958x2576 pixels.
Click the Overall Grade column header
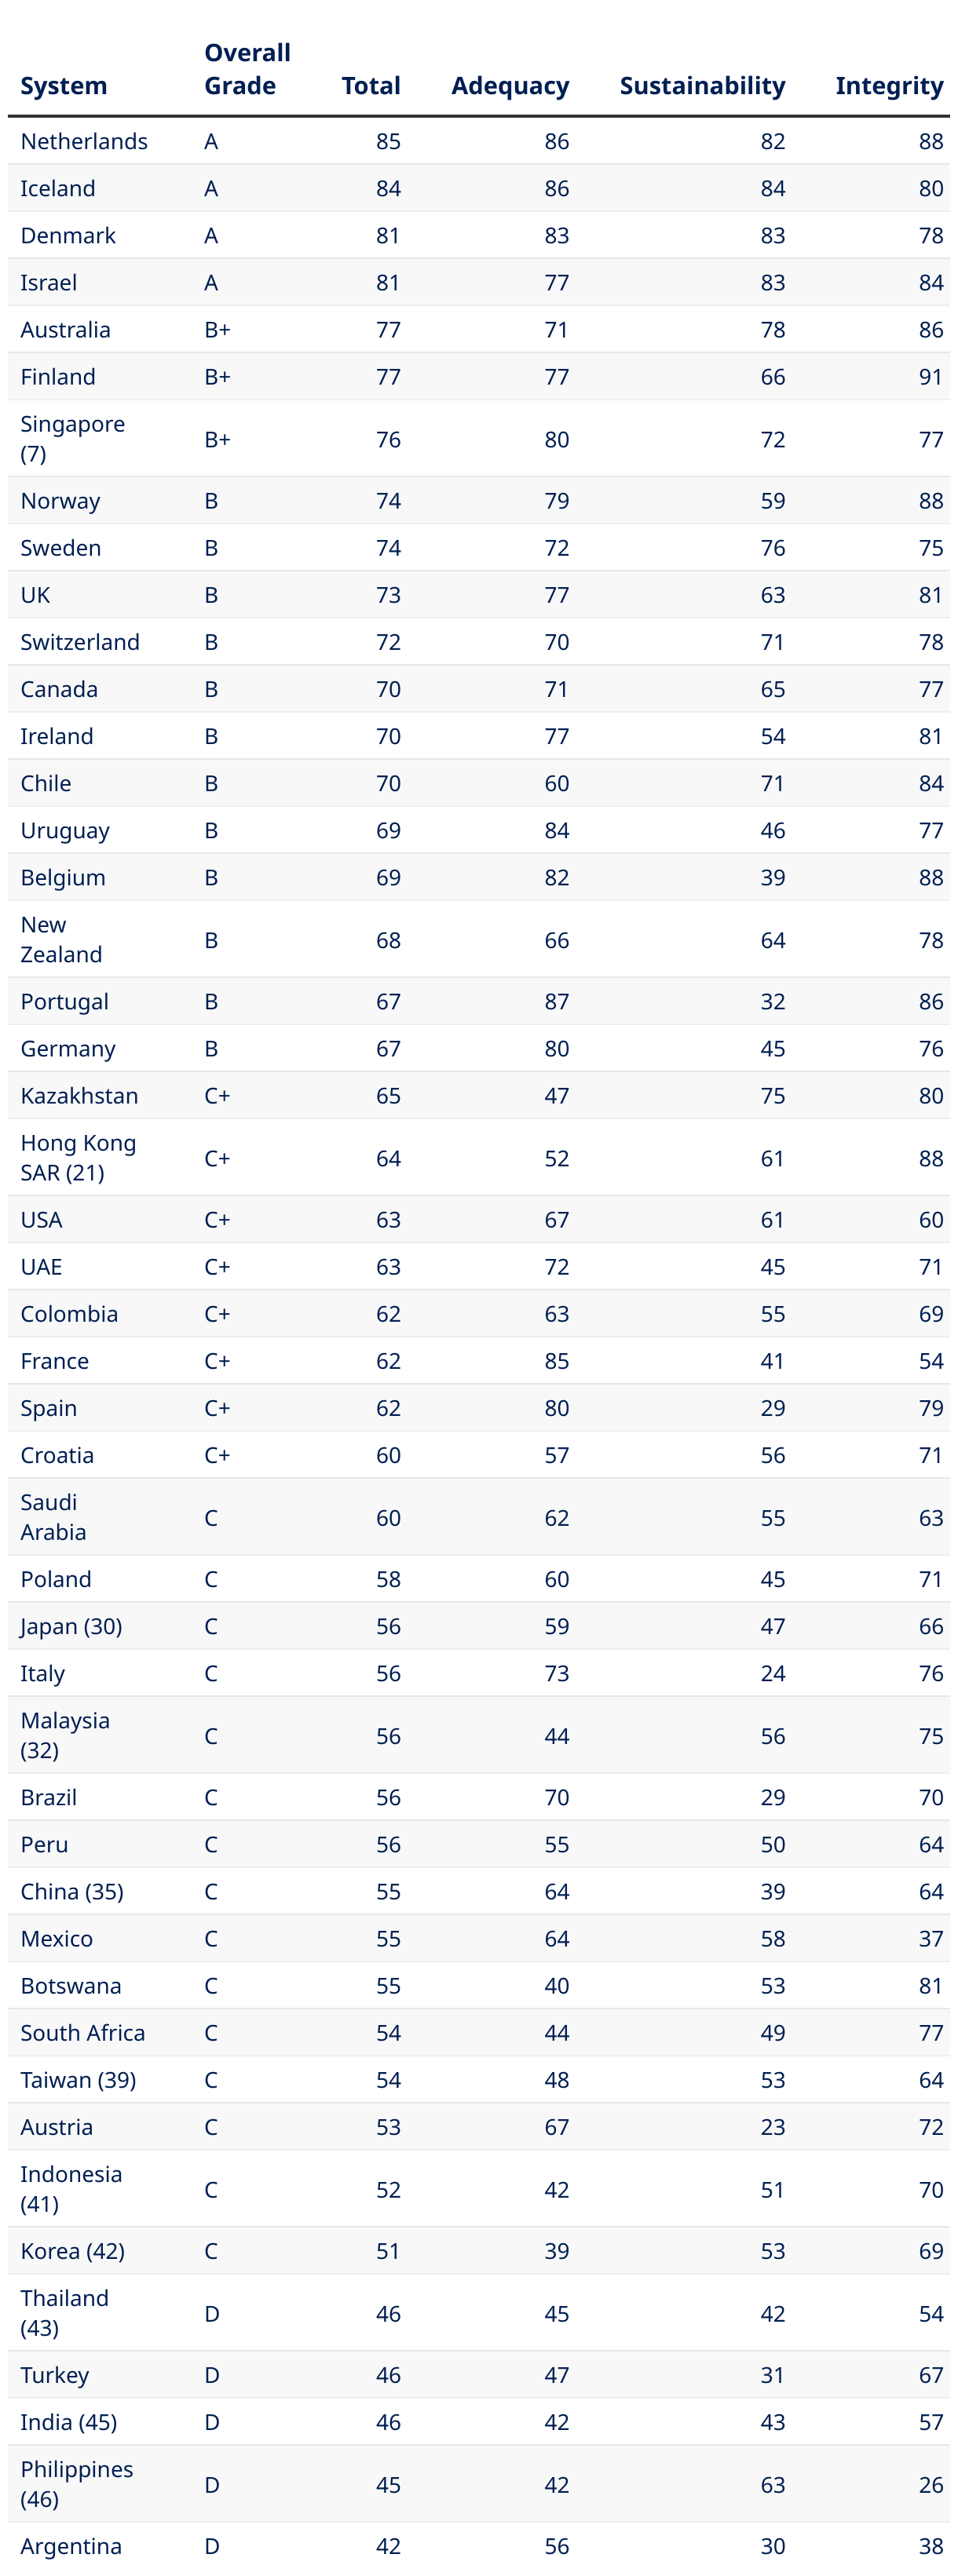[247, 69]
